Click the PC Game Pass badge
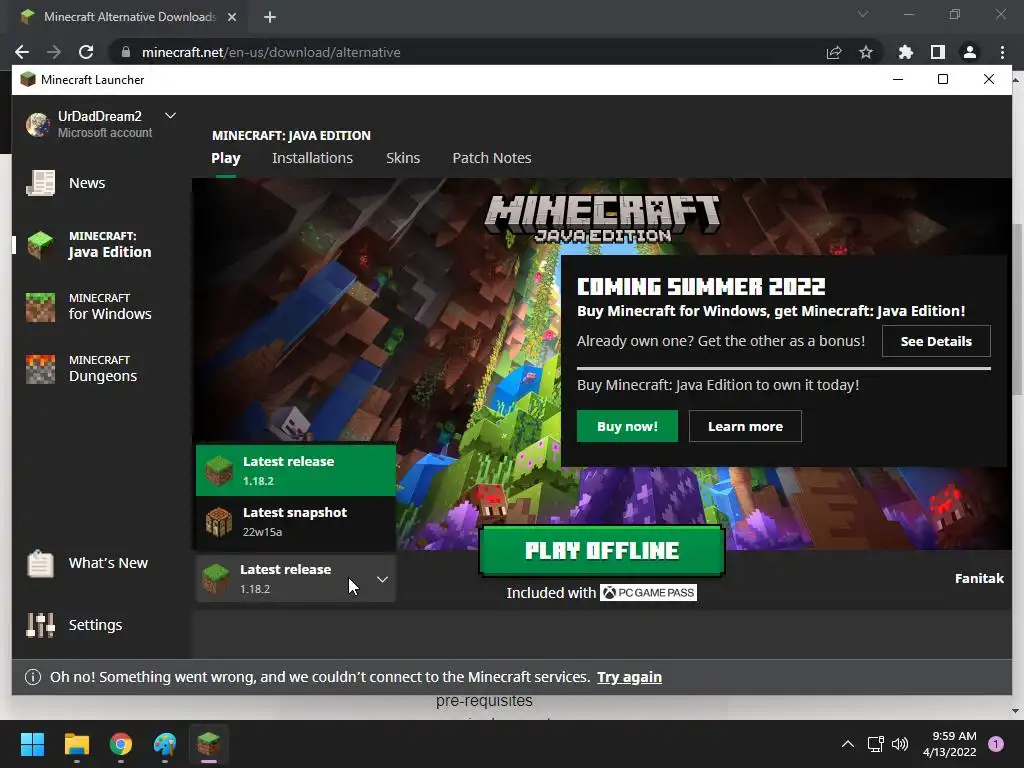 pyautogui.click(x=648, y=592)
